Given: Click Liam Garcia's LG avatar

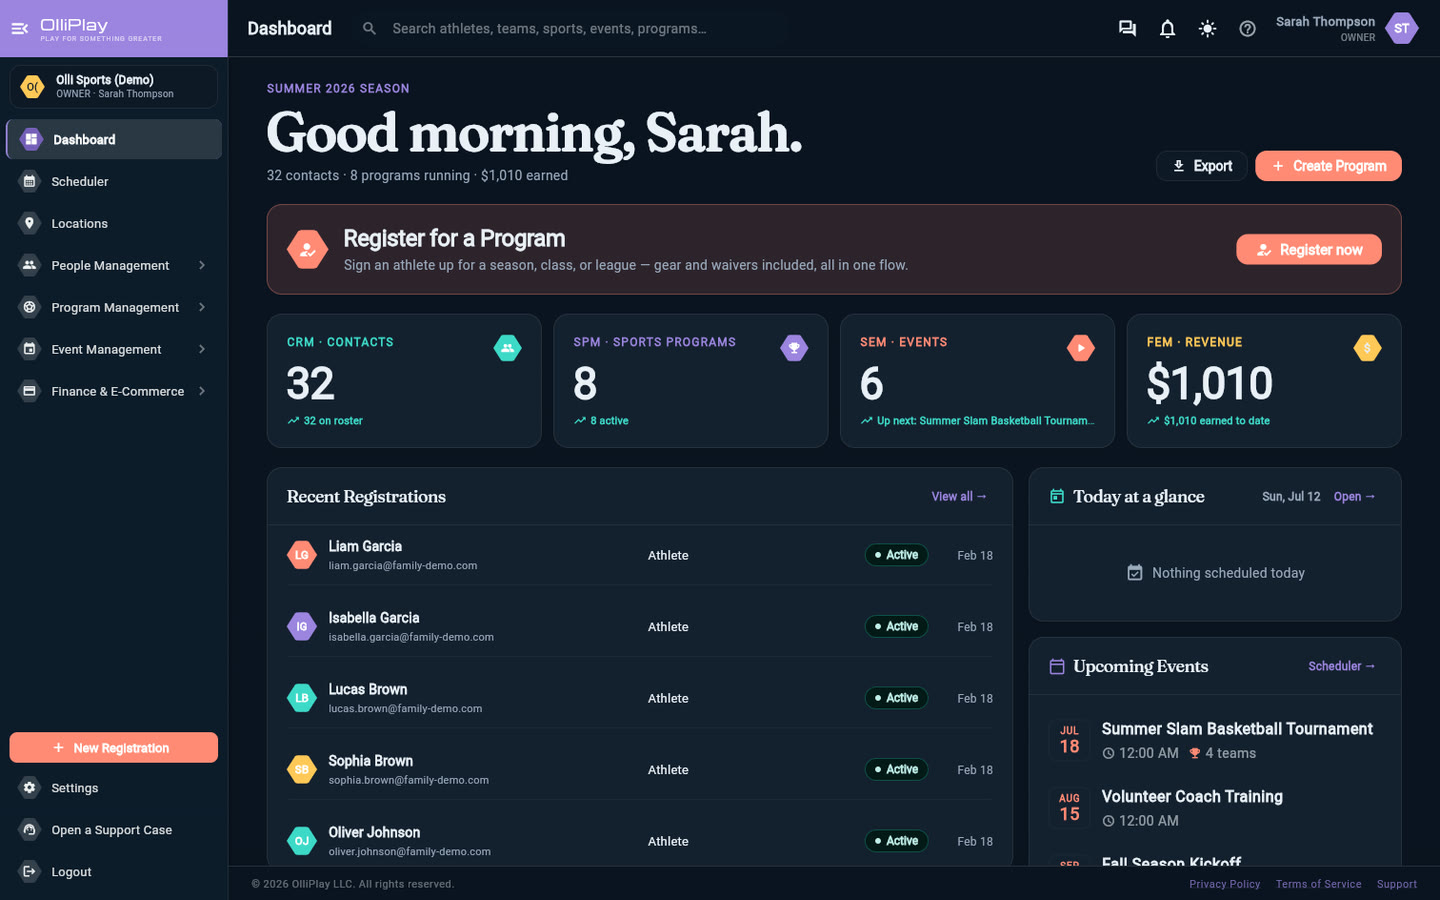Looking at the screenshot, I should point(302,555).
